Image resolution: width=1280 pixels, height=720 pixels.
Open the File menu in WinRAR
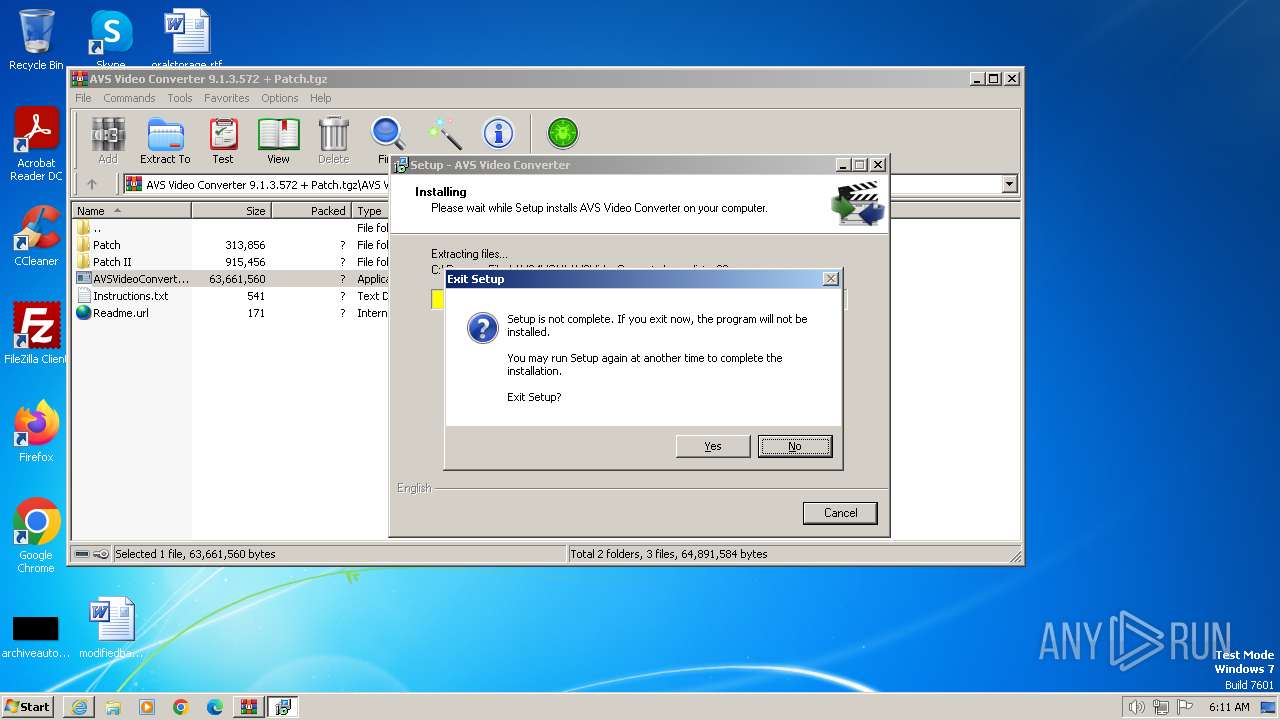click(83, 98)
